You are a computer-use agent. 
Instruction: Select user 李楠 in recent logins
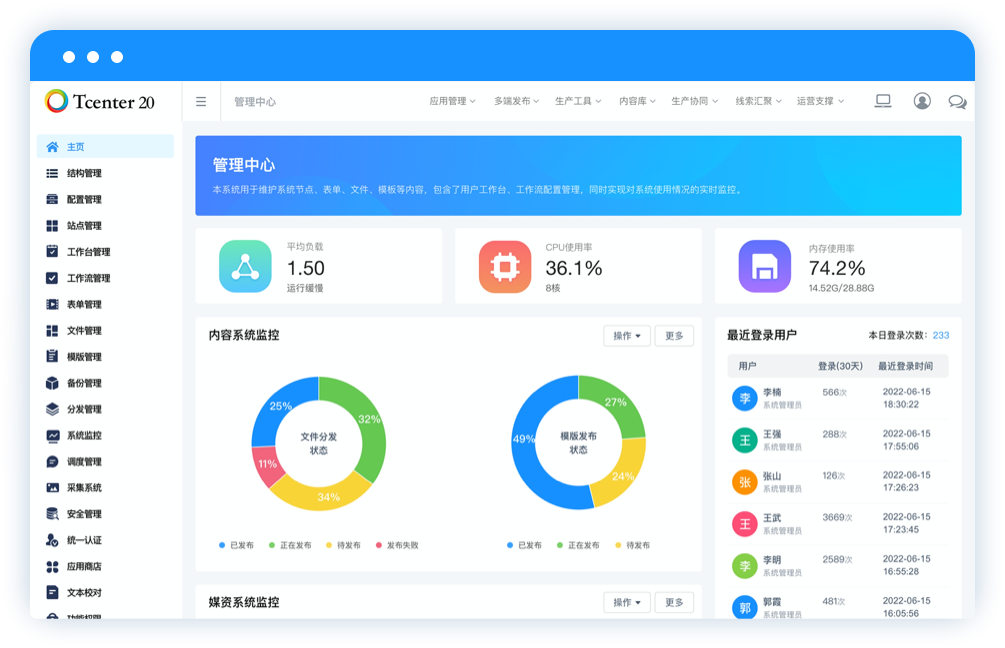click(772, 398)
